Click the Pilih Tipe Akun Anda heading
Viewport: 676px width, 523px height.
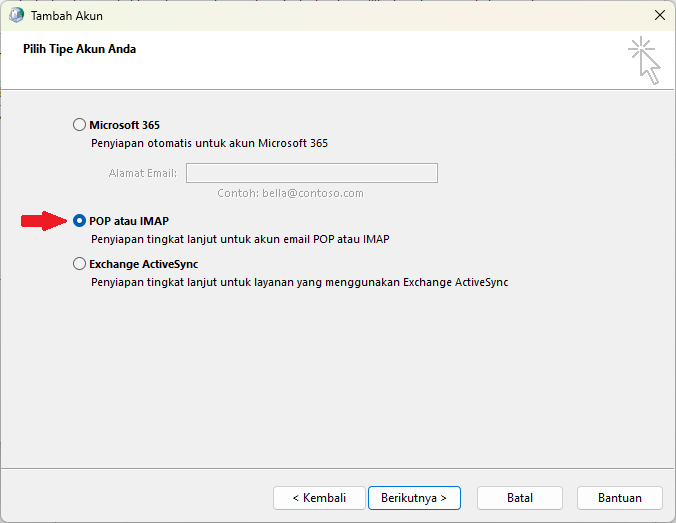[x=80, y=49]
